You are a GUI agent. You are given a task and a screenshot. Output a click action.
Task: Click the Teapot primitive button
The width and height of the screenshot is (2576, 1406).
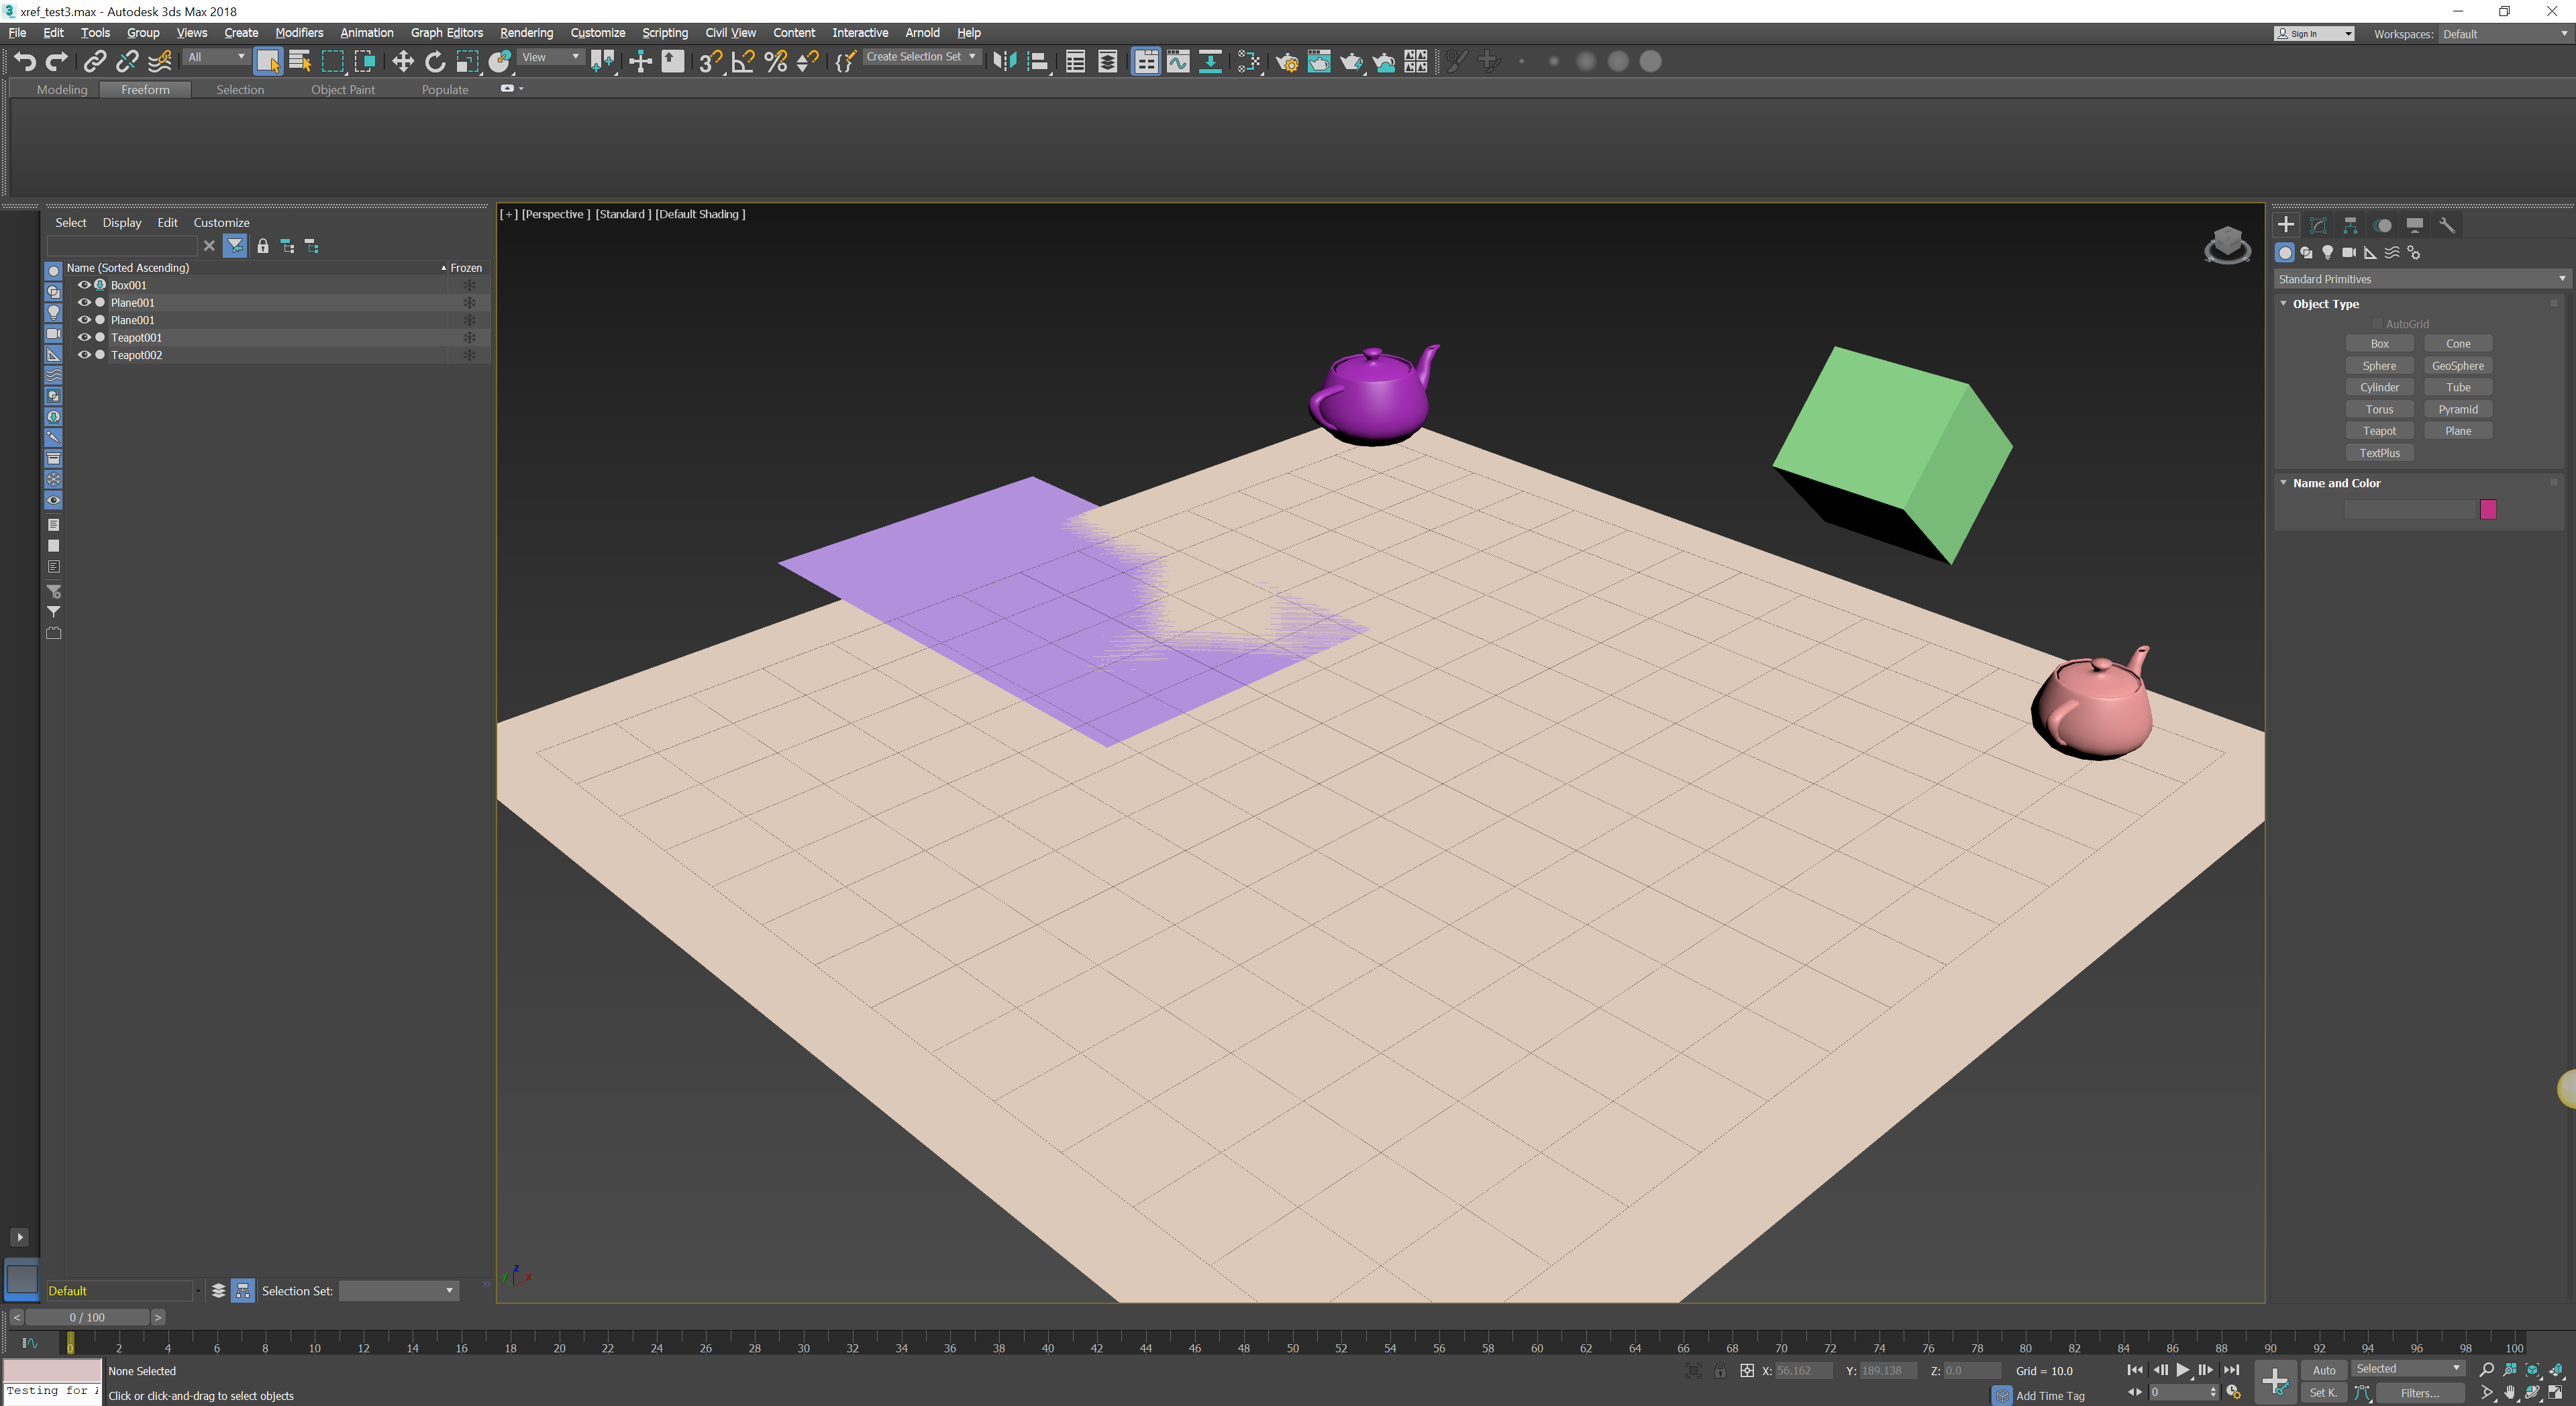click(x=2379, y=431)
